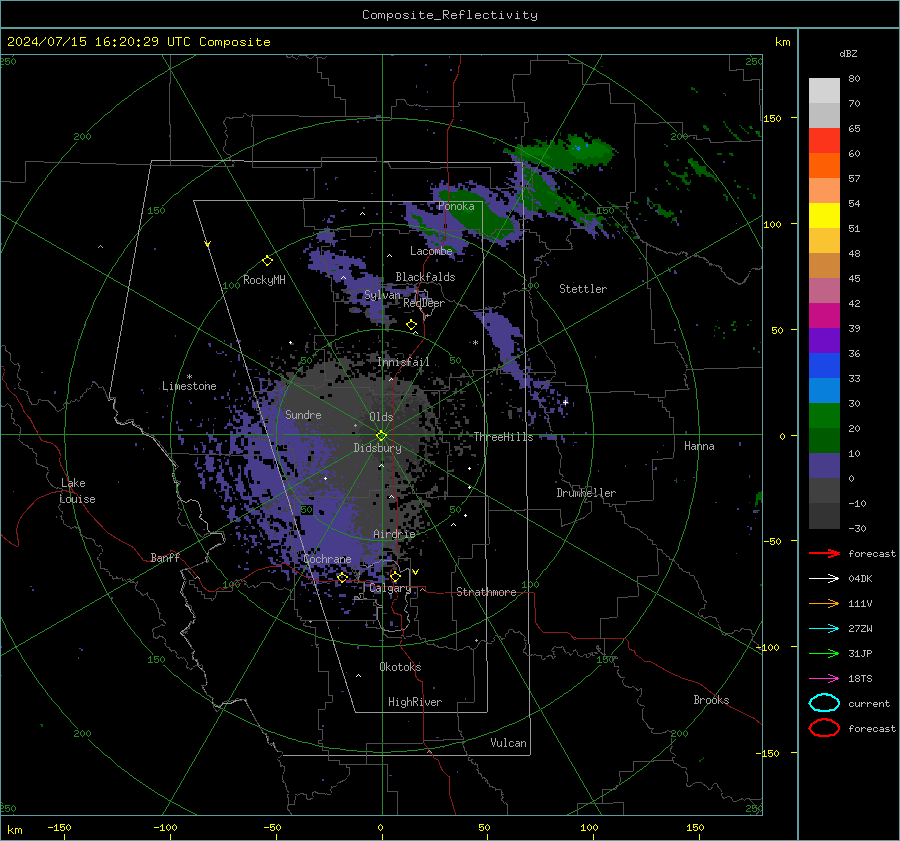Select the orange 57–60 dBZ color swatch
Viewport: 900px width, 841px height.
coord(824,165)
